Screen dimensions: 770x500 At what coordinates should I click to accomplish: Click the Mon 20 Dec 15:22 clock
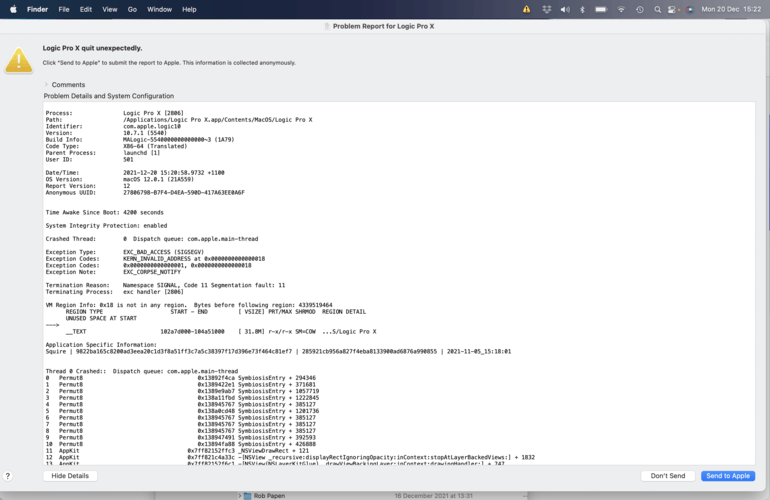coord(731,9)
